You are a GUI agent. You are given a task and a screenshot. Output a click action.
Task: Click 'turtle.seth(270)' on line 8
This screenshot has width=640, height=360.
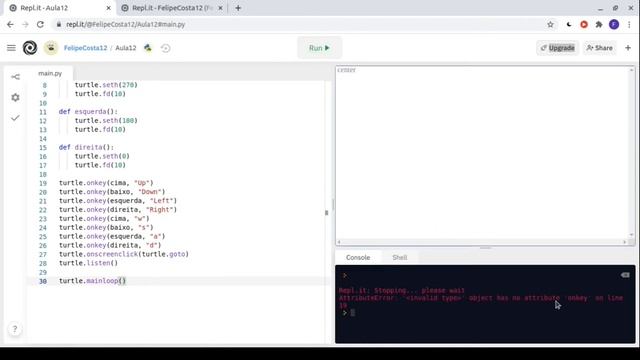pyautogui.click(x=106, y=85)
